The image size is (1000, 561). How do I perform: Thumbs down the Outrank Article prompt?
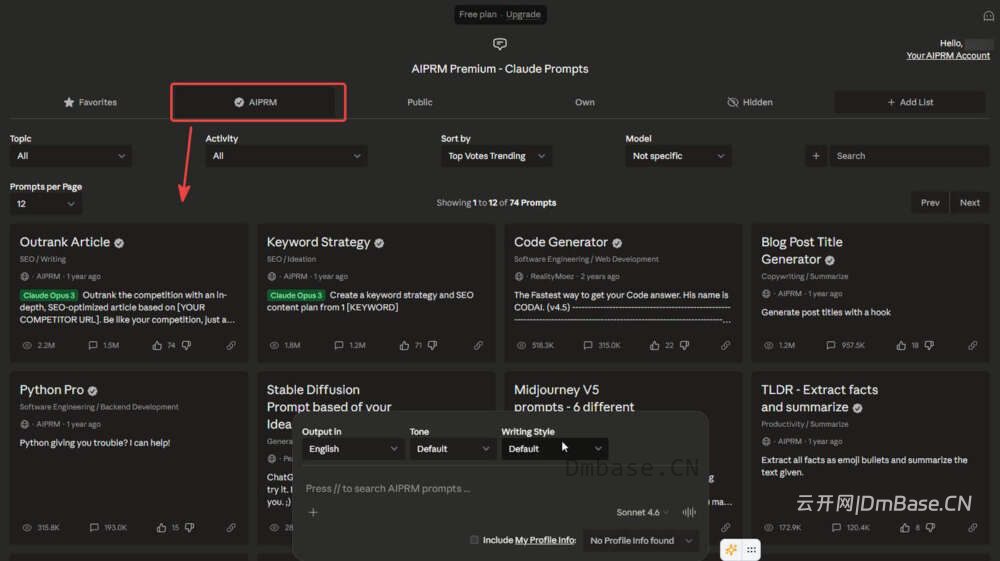[186, 345]
